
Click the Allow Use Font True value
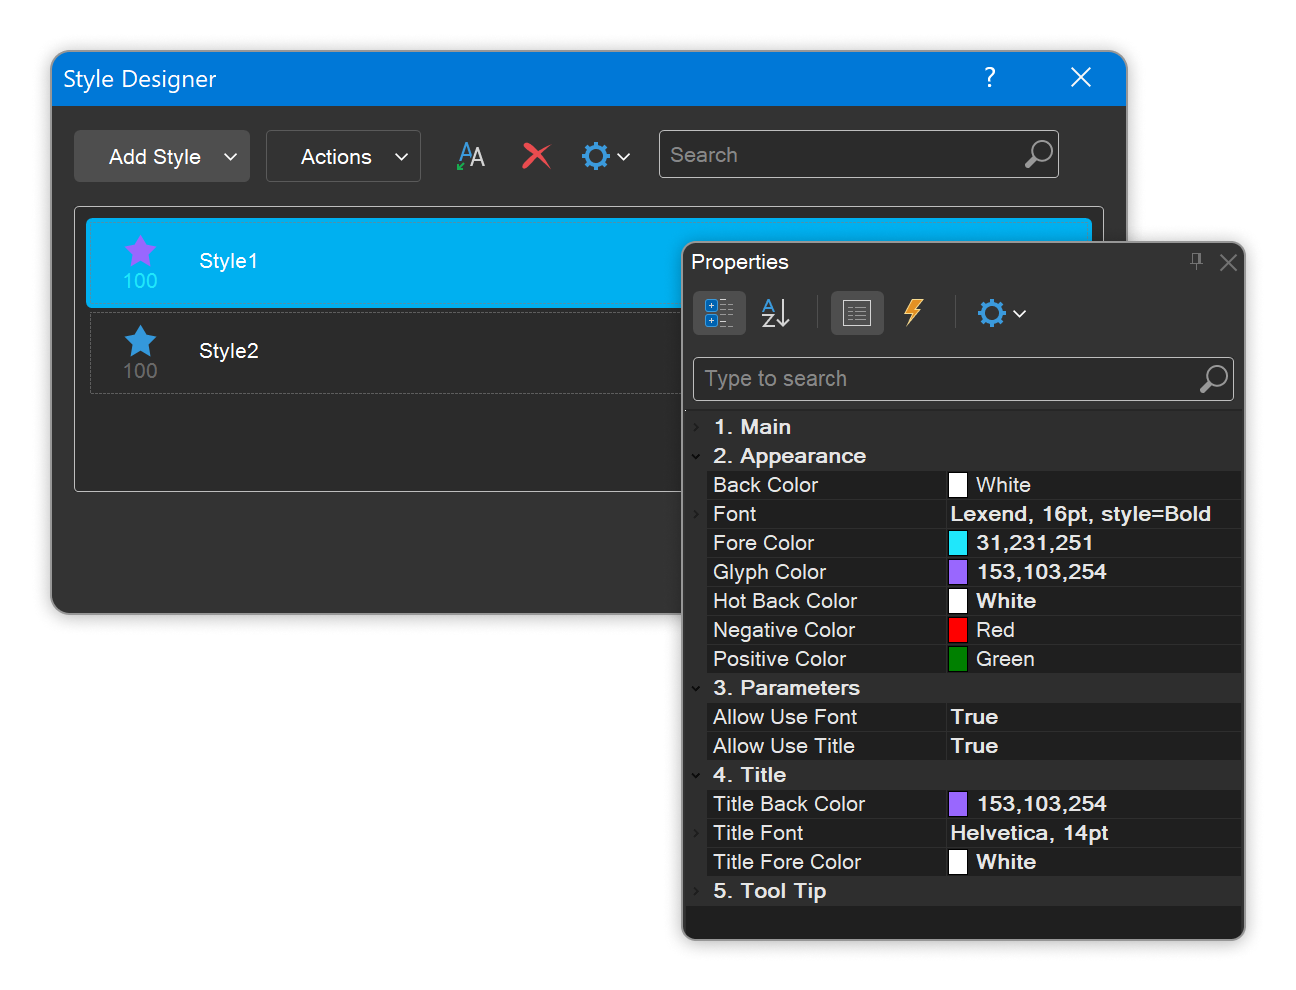tap(974, 717)
